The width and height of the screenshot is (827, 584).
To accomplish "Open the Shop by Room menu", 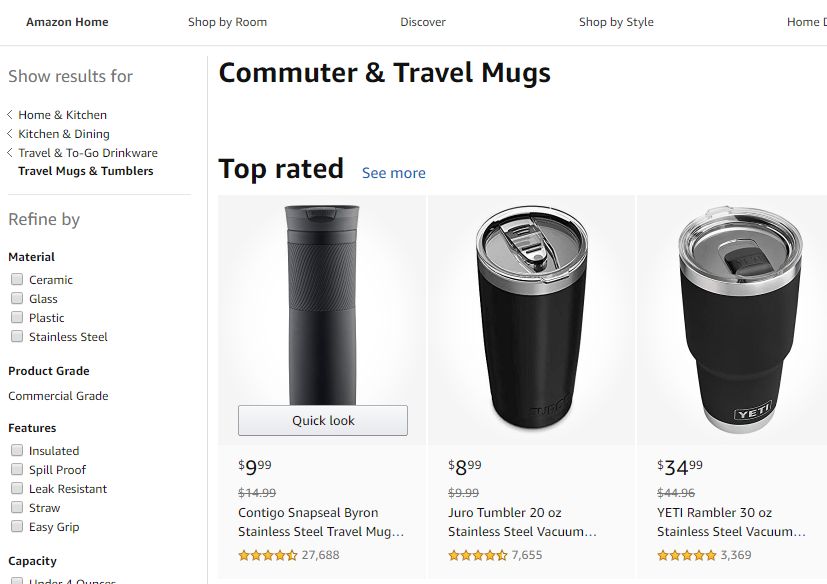I will (x=229, y=21).
